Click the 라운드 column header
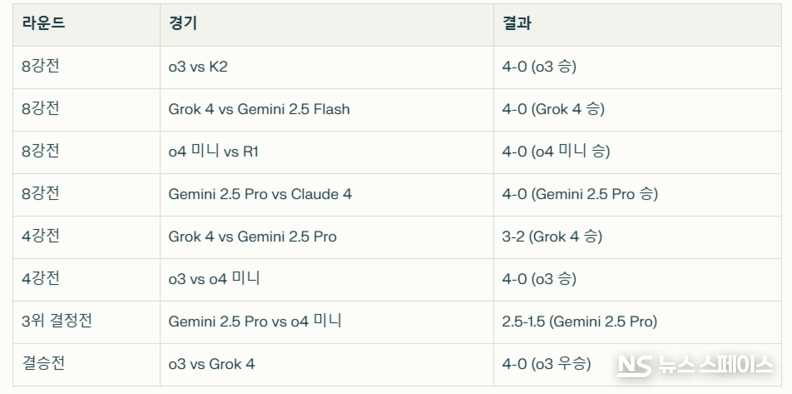This screenshot has width=792, height=394. click(x=86, y=25)
